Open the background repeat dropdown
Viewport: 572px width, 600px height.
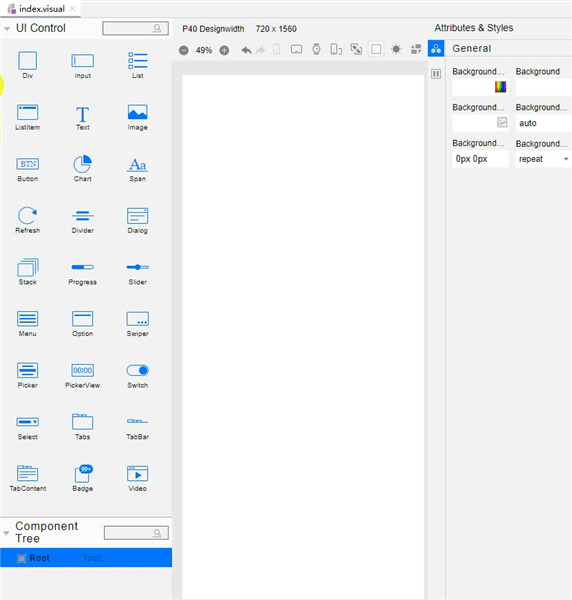pos(543,159)
